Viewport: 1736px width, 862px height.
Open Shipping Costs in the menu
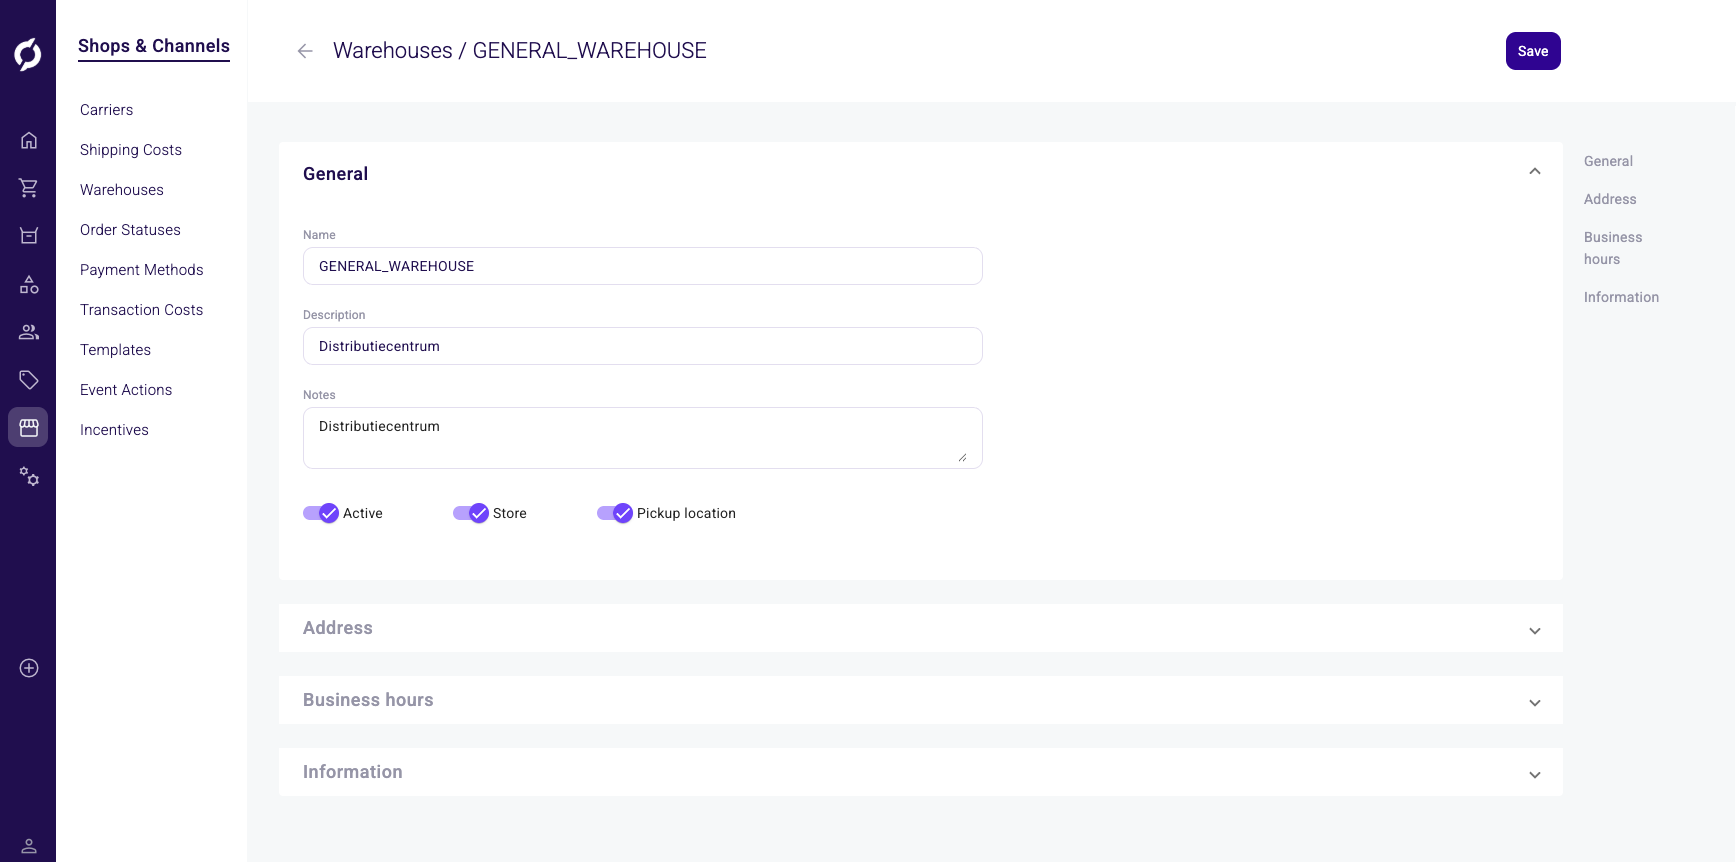131,150
